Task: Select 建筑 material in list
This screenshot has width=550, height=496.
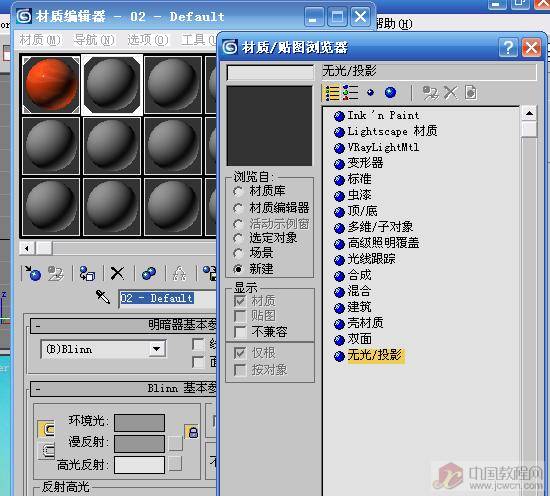Action: pyautogui.click(x=359, y=307)
